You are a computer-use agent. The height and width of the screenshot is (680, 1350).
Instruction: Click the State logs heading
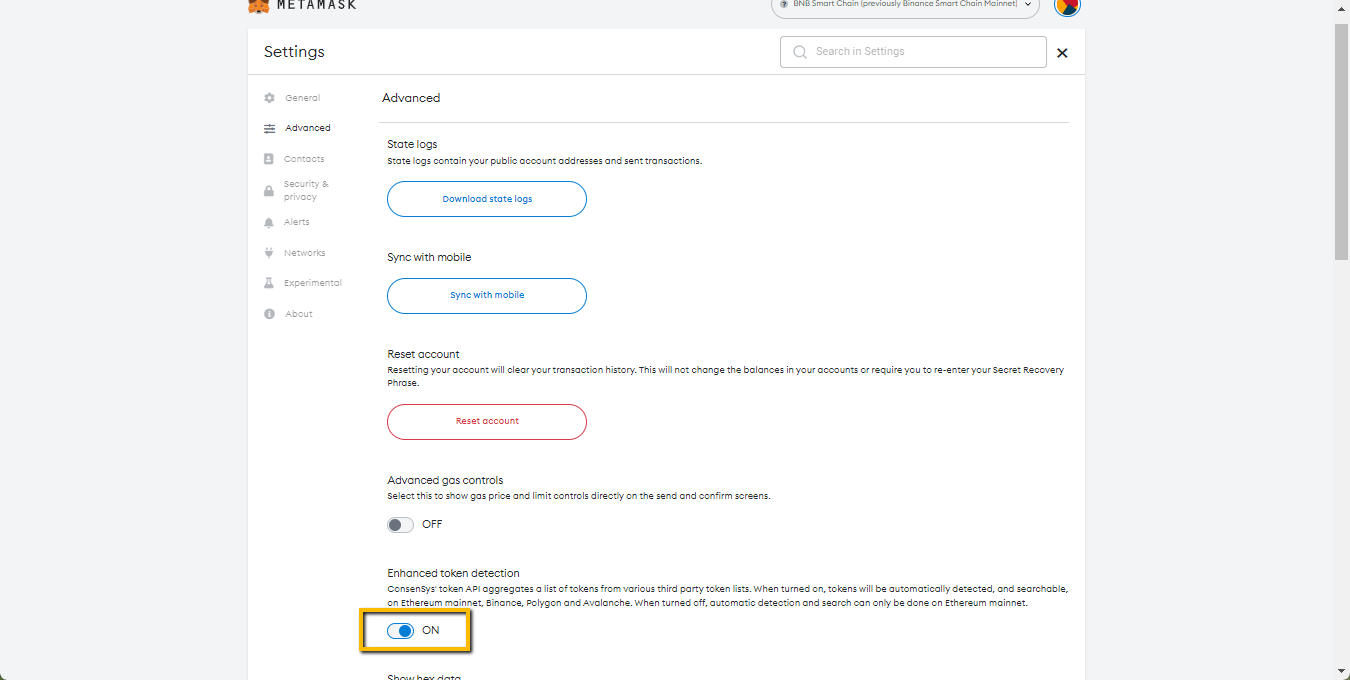coord(412,144)
